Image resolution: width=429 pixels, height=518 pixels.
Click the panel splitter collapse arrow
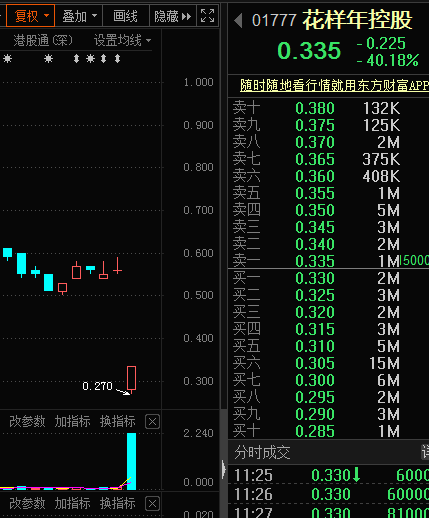pyautogui.click(x=224, y=469)
